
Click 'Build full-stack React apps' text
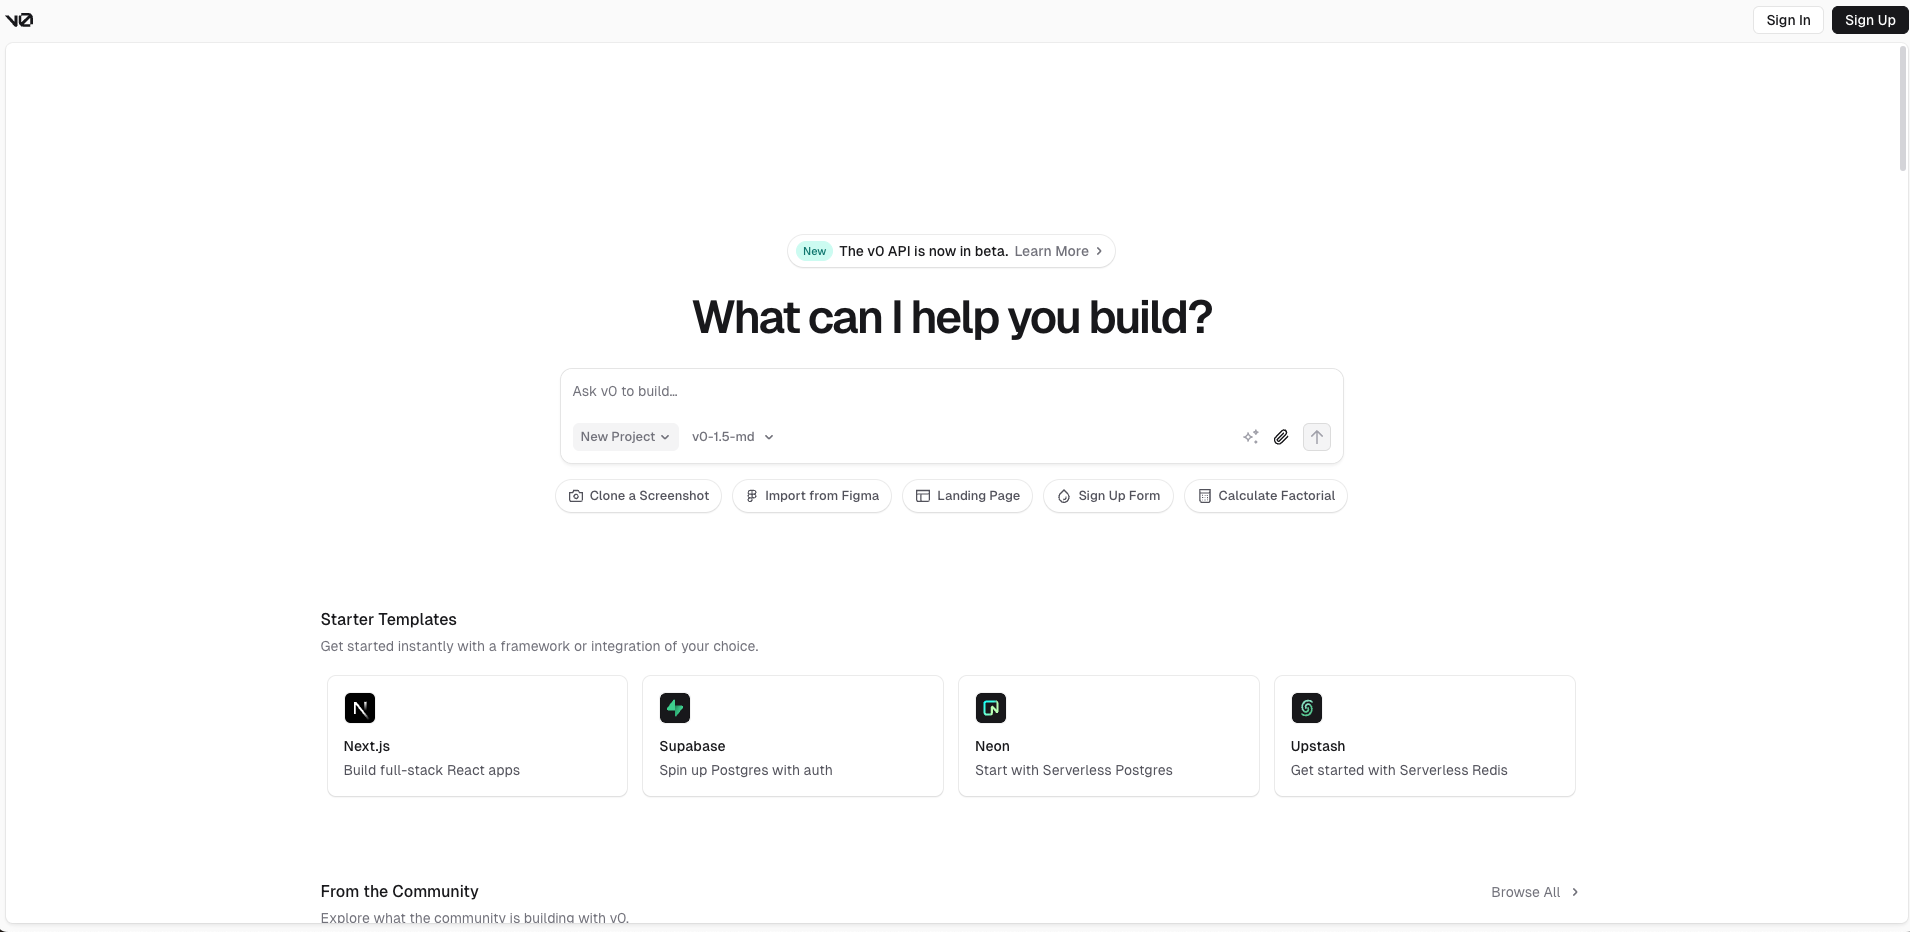432,770
